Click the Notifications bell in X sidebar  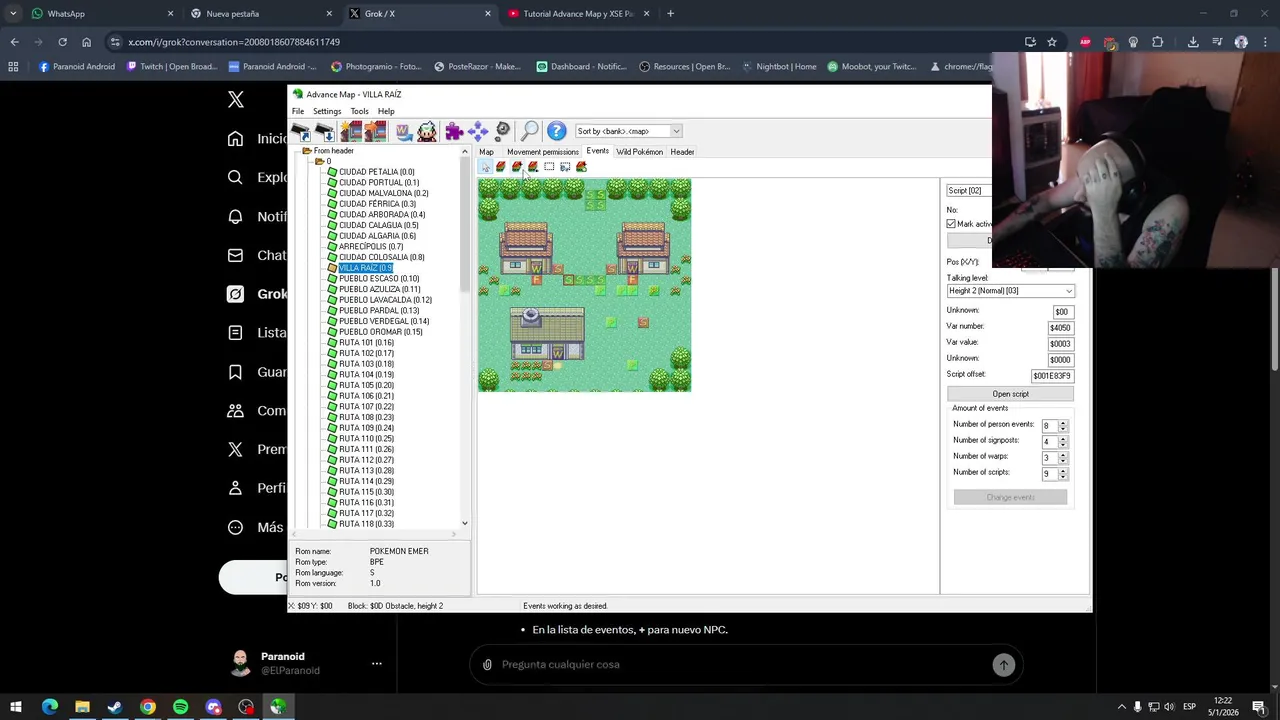click(235, 216)
